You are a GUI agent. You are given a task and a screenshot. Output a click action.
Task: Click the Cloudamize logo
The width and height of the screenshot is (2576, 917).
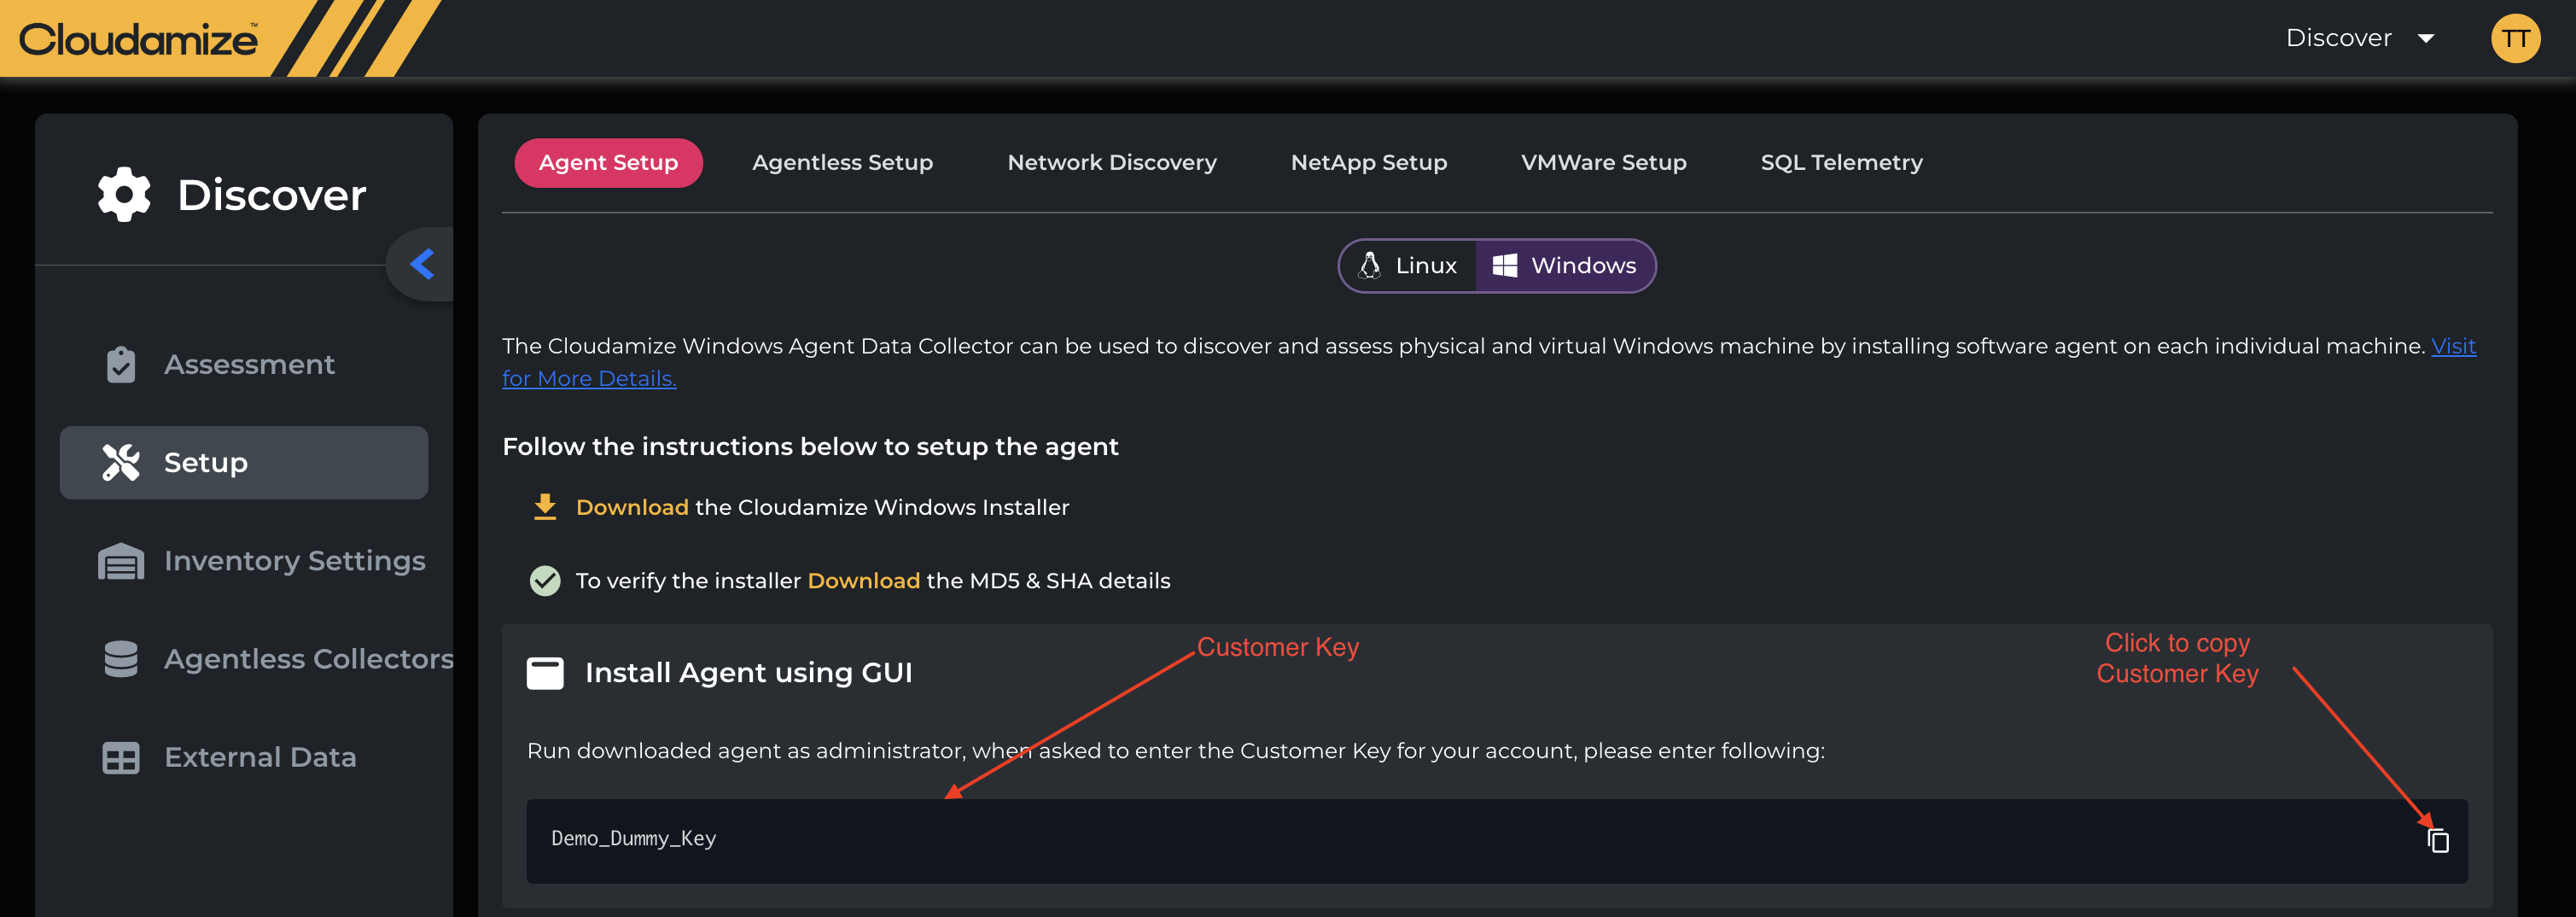click(x=138, y=39)
